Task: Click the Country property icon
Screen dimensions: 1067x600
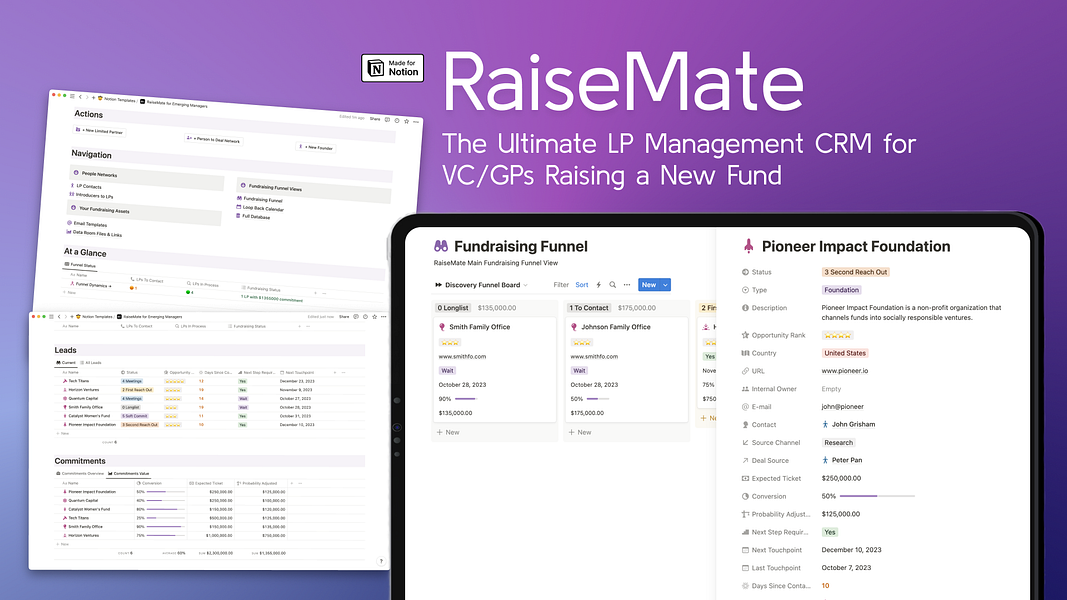Action: (x=745, y=353)
